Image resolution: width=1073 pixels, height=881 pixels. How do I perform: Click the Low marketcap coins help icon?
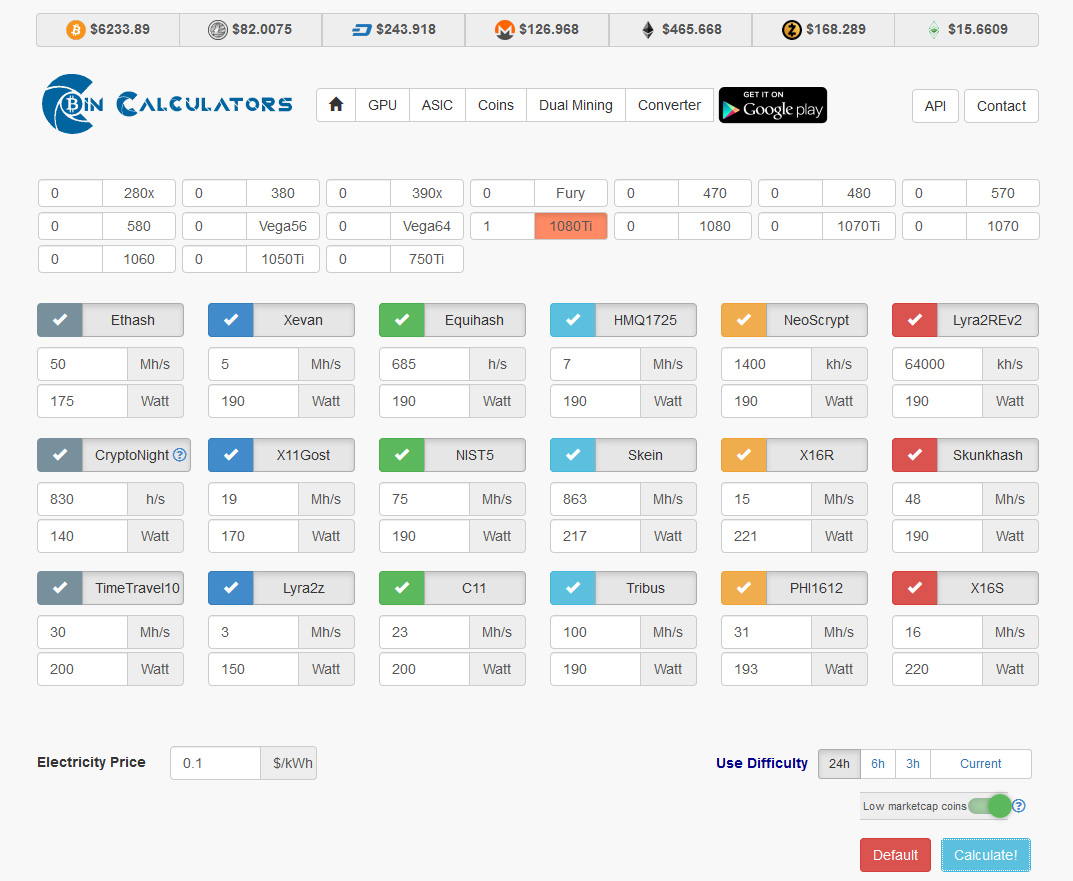pyautogui.click(x=1018, y=806)
